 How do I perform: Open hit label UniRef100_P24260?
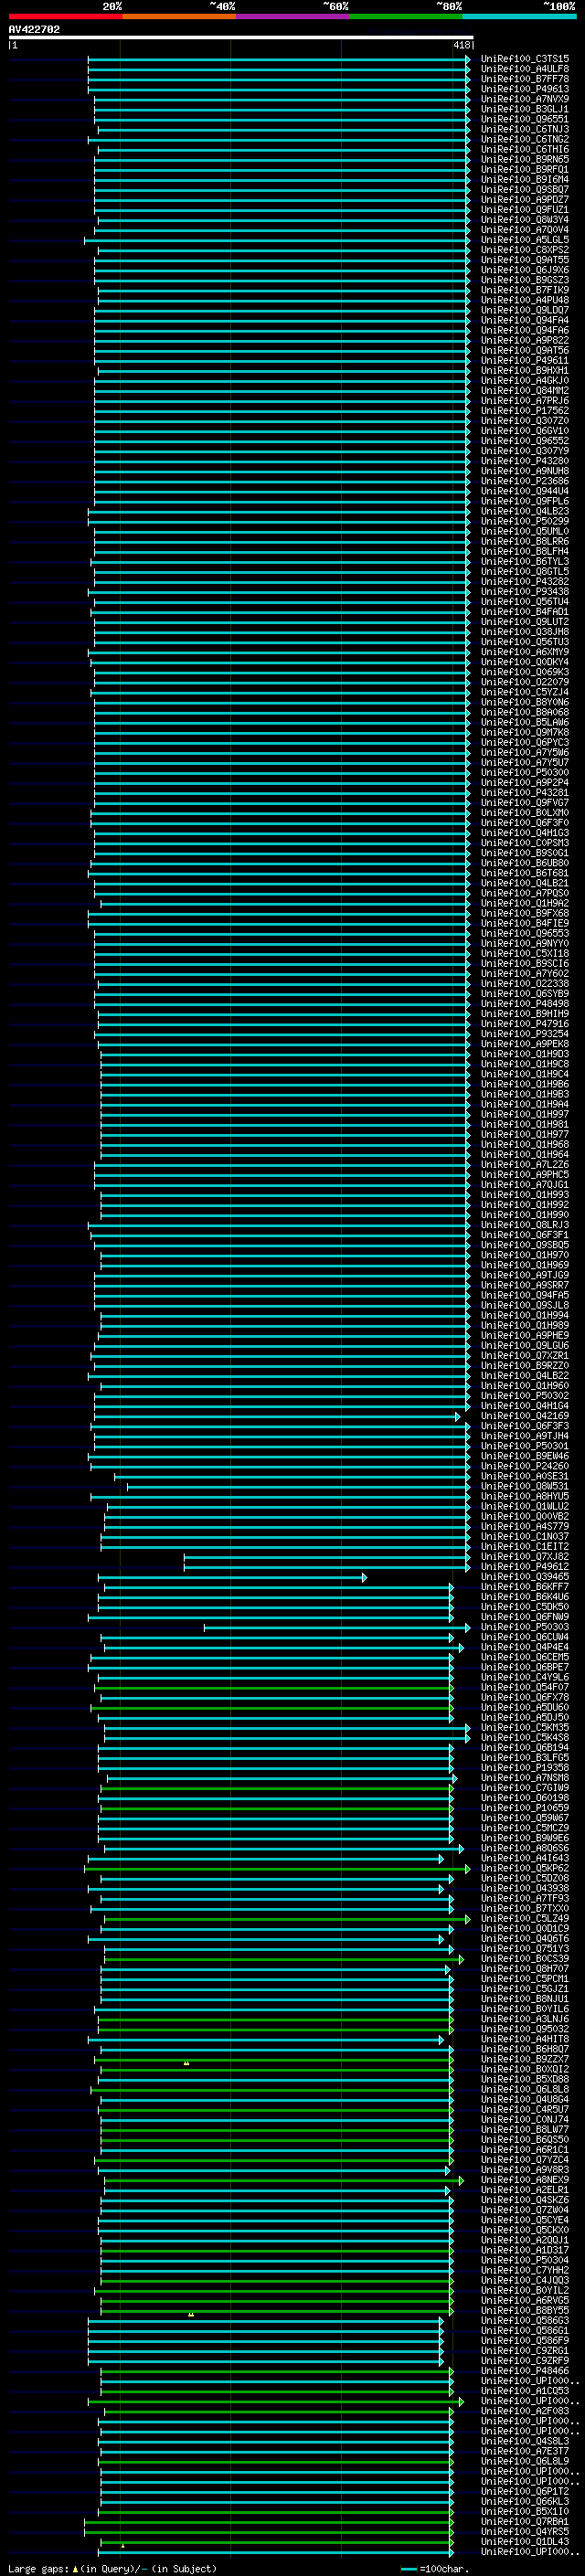click(x=525, y=1466)
